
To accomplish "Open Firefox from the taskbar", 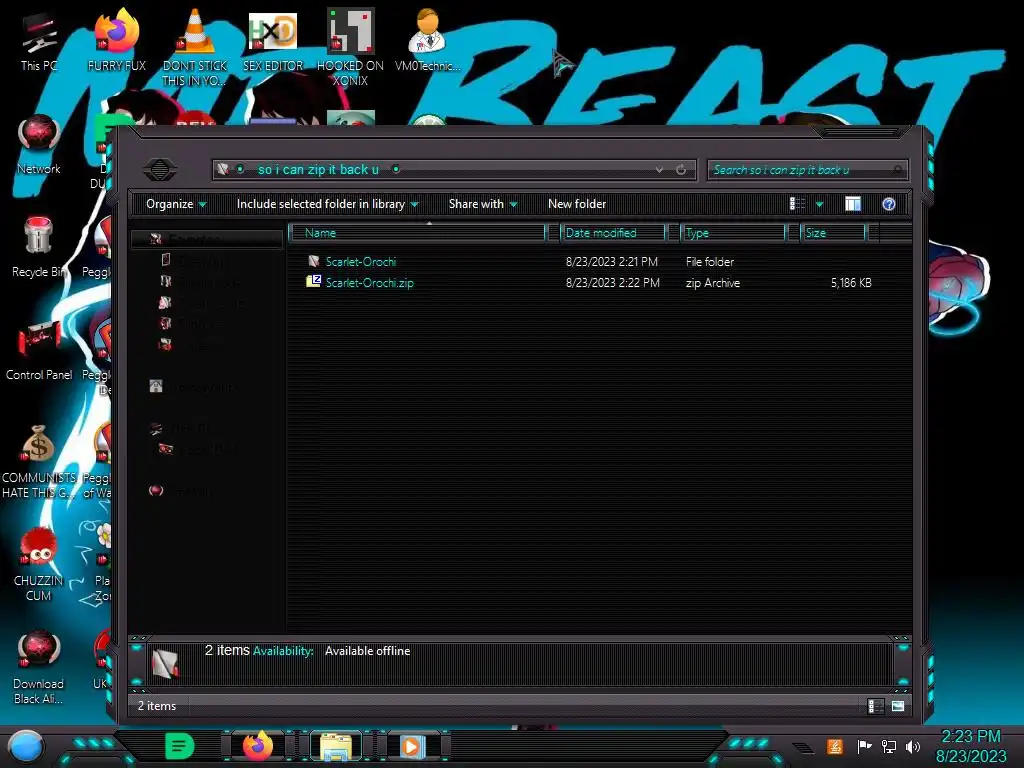I will 258,746.
